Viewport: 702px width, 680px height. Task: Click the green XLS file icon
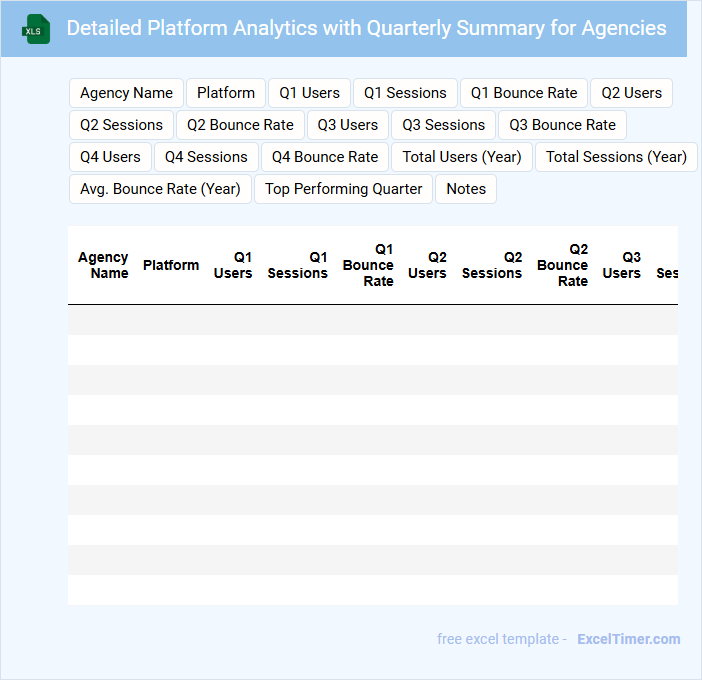pyautogui.click(x=37, y=29)
